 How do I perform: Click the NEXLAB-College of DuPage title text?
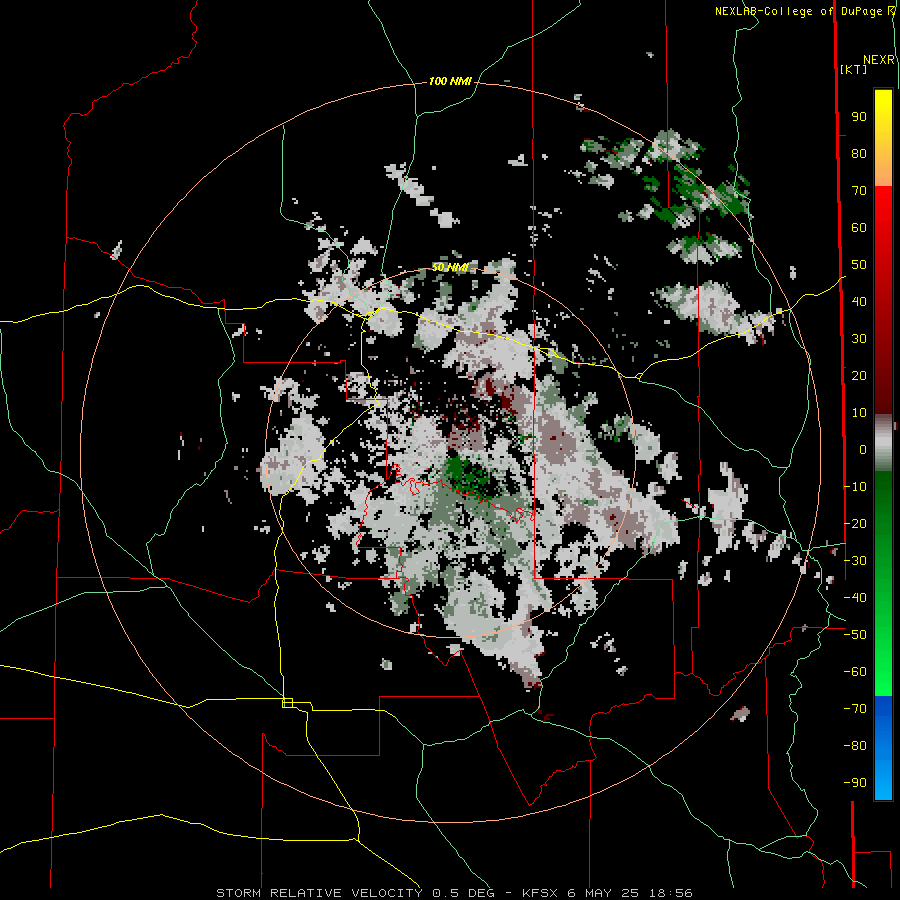click(798, 11)
